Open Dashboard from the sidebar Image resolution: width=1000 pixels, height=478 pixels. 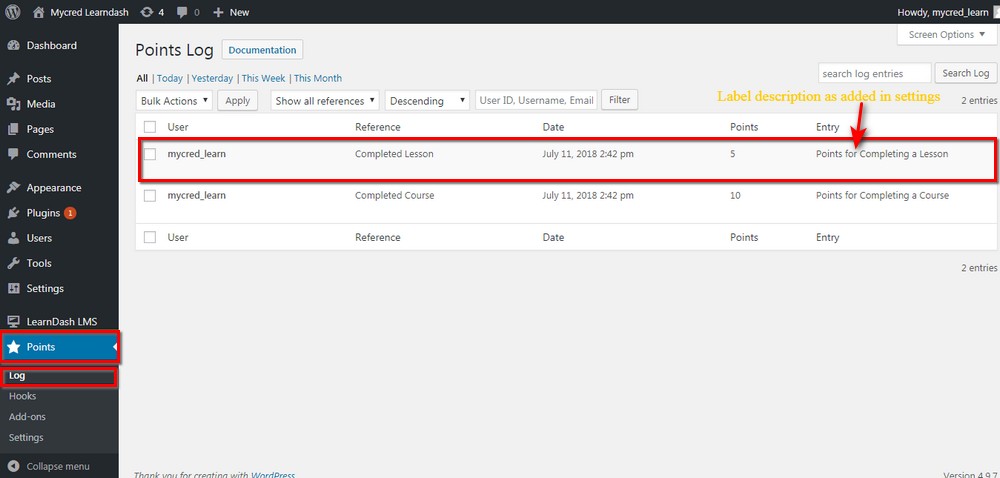tap(51, 46)
